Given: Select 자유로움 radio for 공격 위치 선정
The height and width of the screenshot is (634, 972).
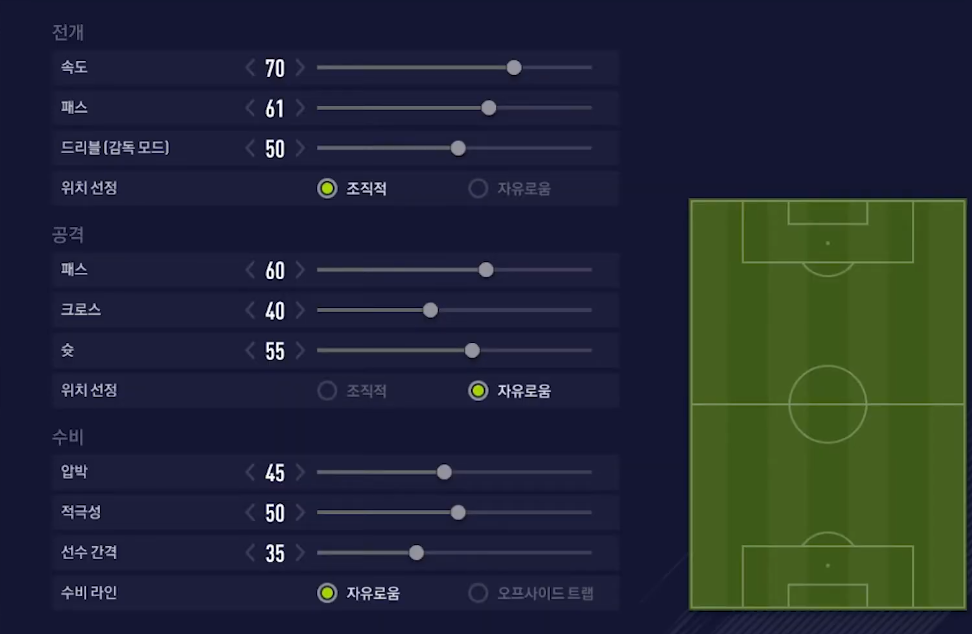Looking at the screenshot, I should tap(478, 391).
